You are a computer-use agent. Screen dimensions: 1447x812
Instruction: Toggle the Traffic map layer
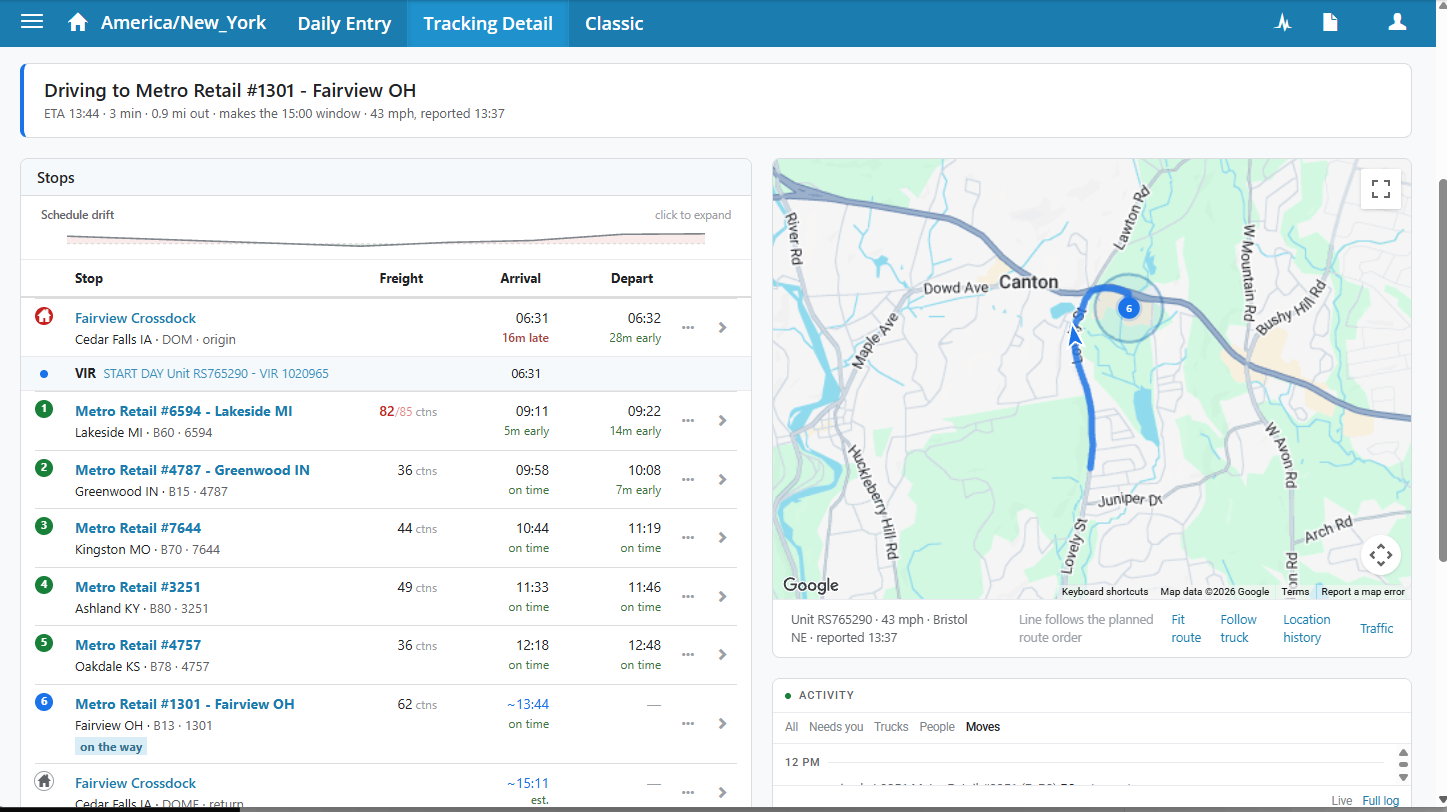pyautogui.click(x=1376, y=629)
